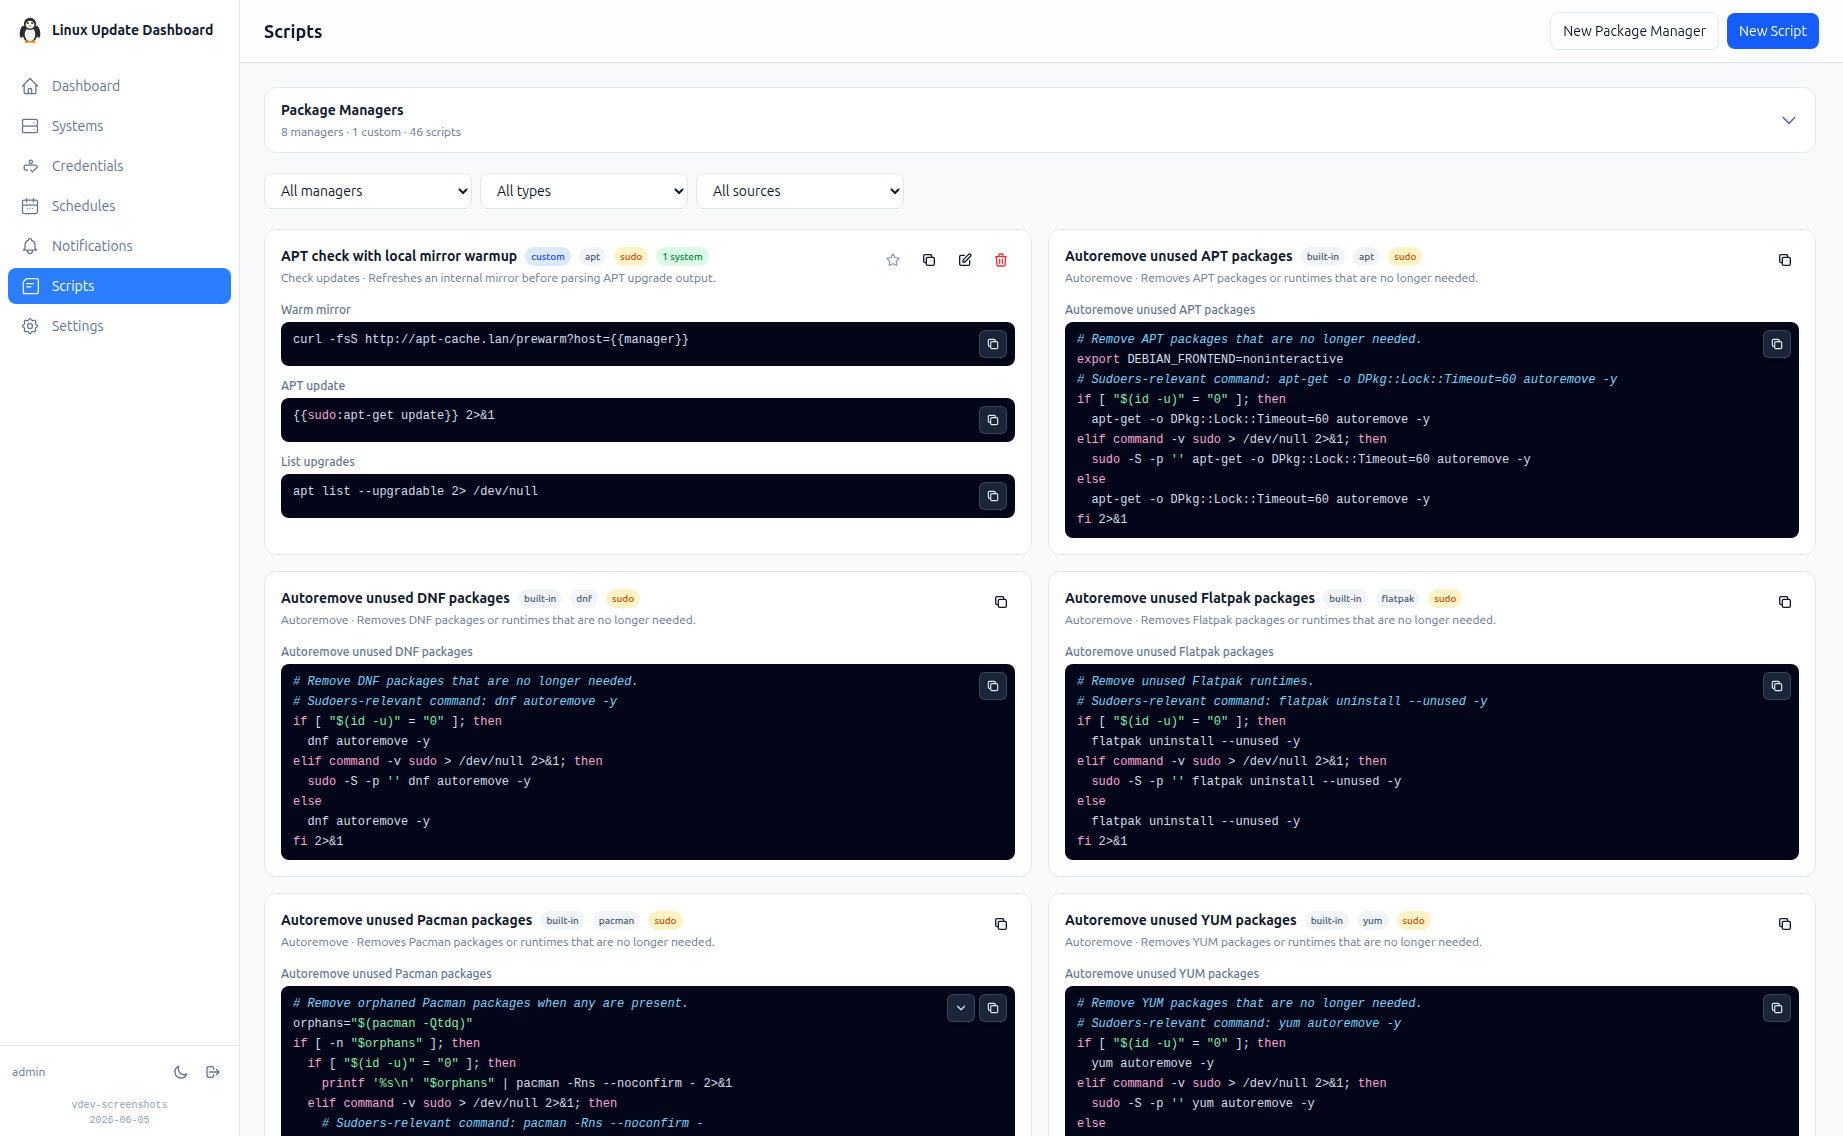Open the Schedules section
The height and width of the screenshot is (1136, 1843).
(119, 206)
